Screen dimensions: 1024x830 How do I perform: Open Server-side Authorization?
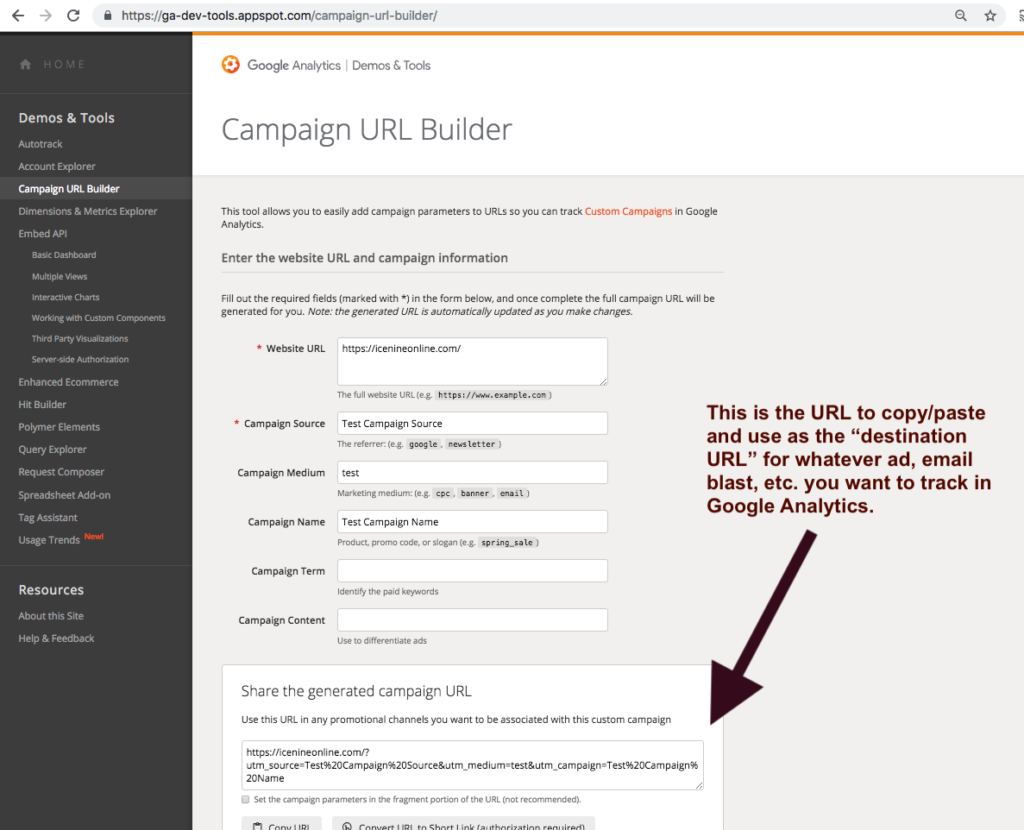coord(80,359)
